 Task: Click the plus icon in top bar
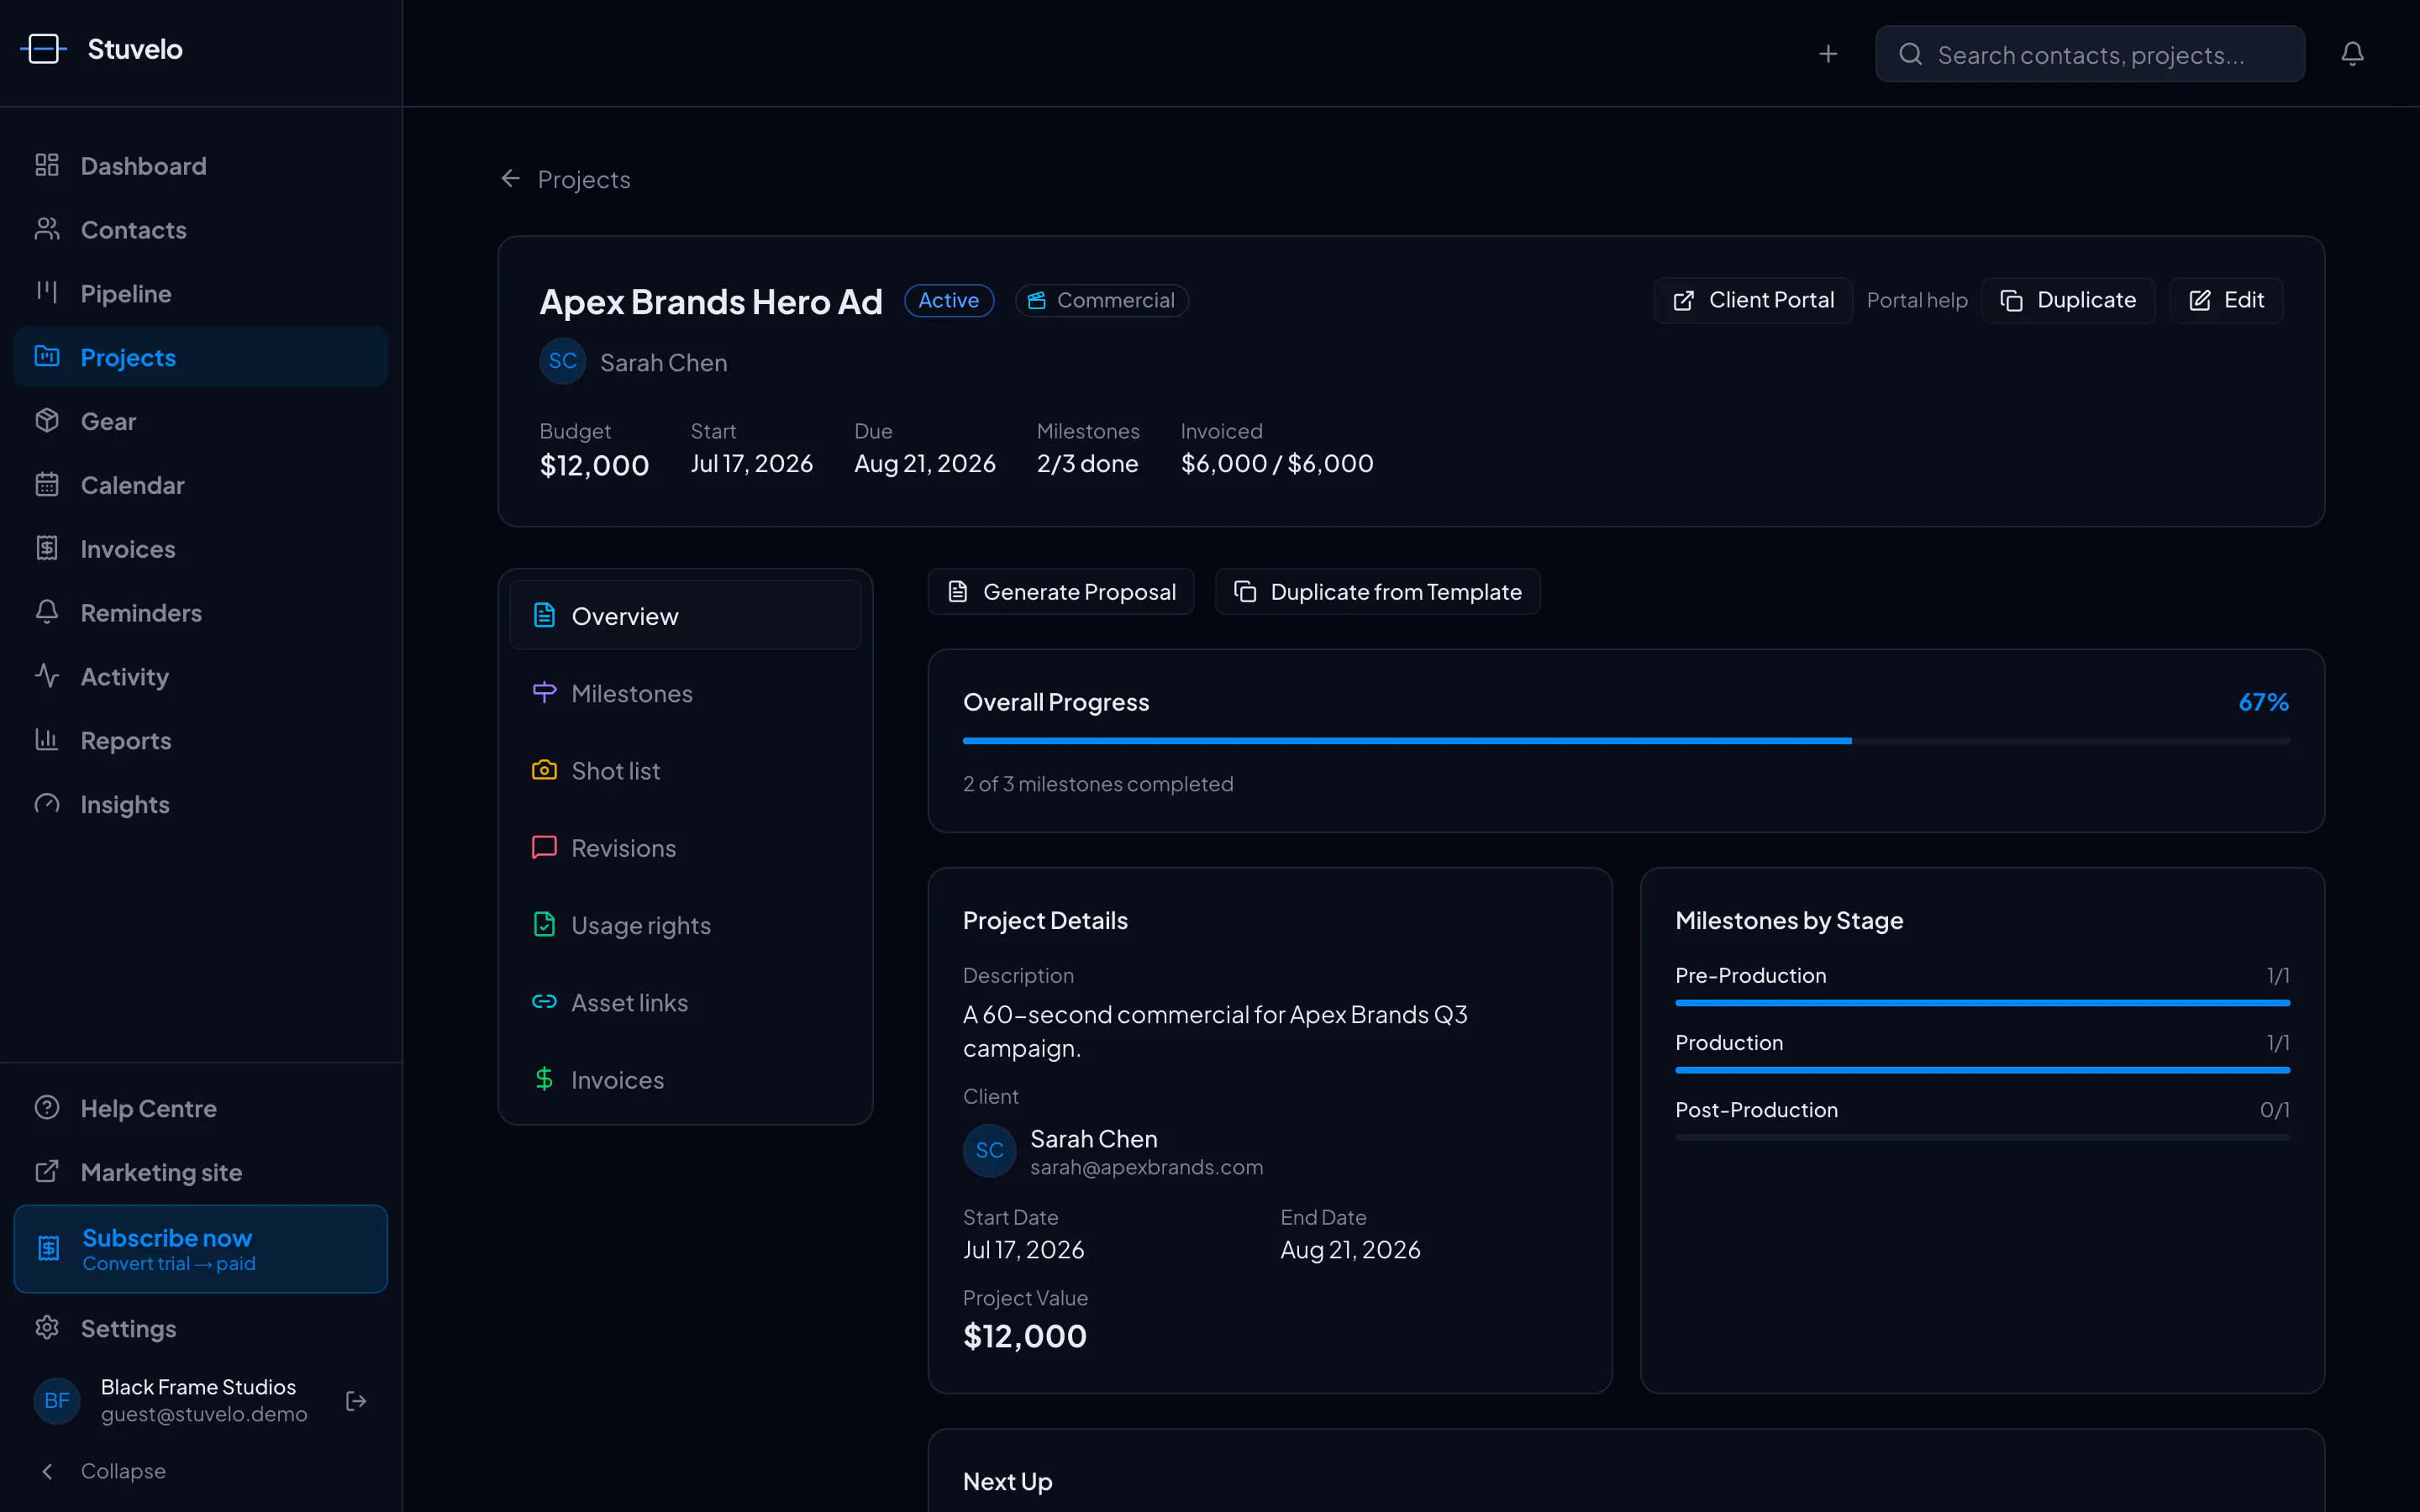click(x=1828, y=54)
